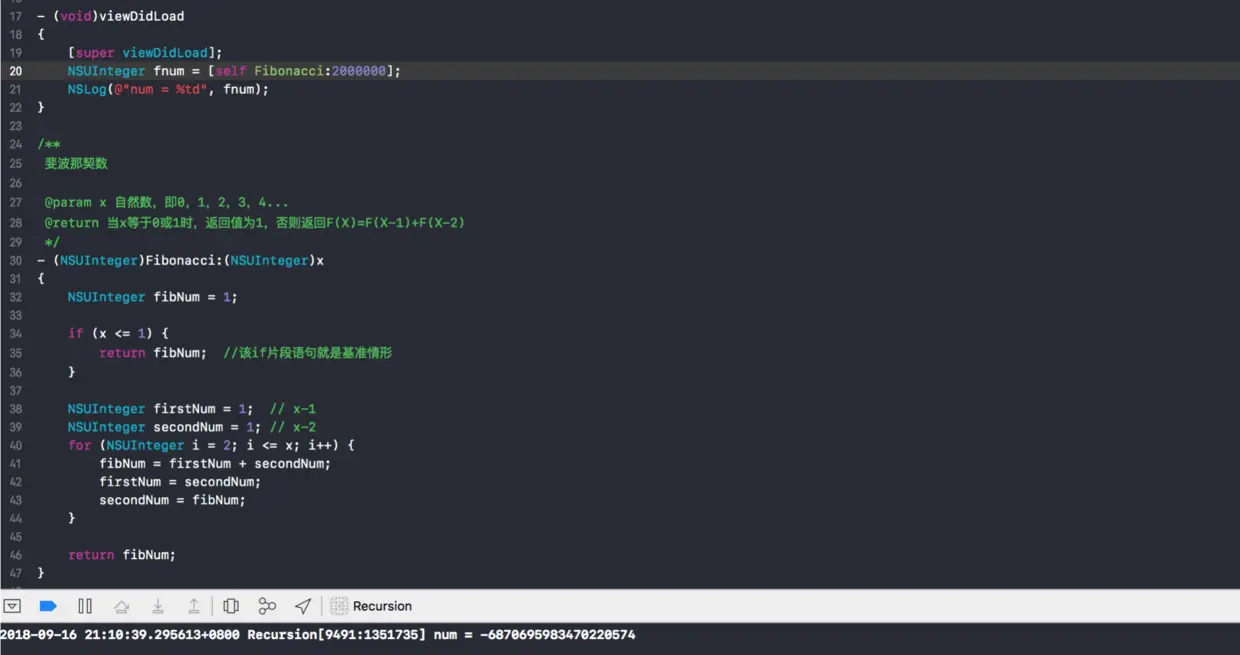
Task: Open the Debug View Hierarchy icon
Action: pos(231,606)
